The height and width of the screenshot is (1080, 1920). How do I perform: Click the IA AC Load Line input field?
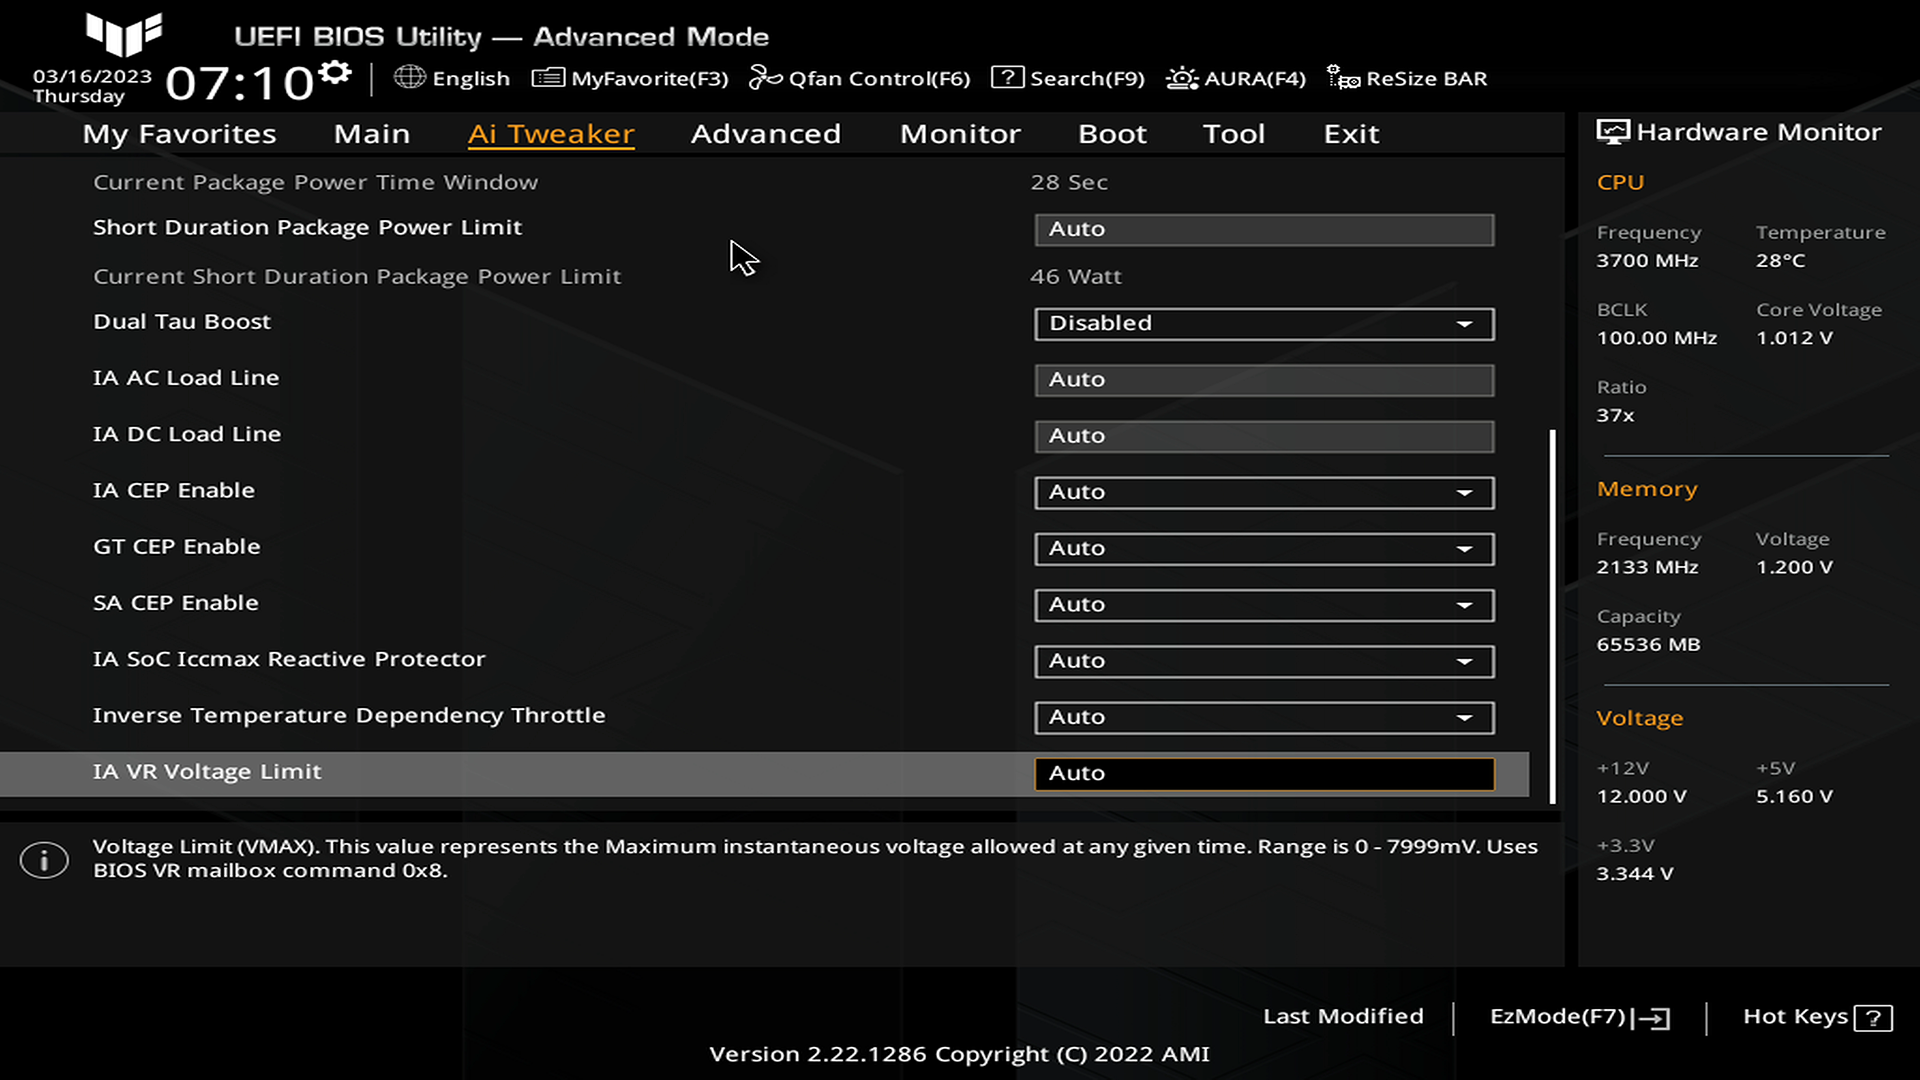[x=1264, y=380]
